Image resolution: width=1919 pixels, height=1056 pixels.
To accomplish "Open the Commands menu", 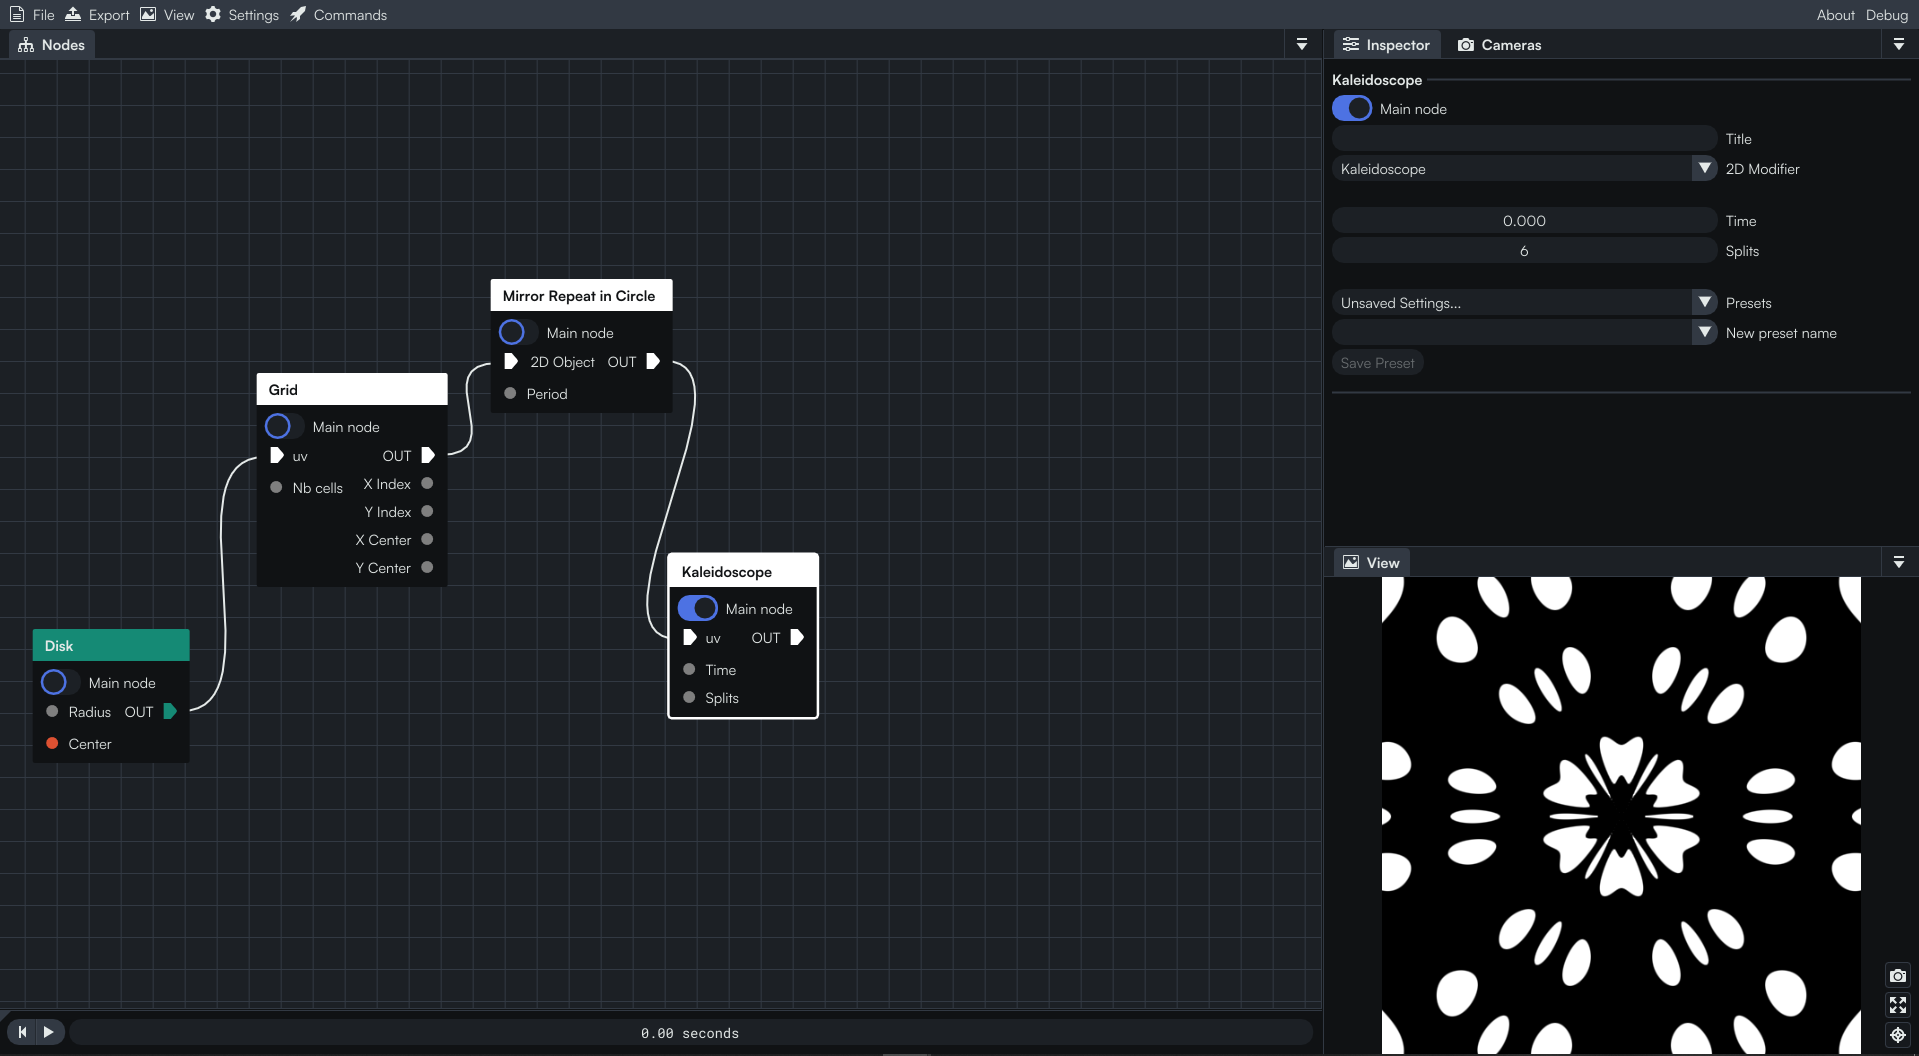I will click(x=338, y=15).
